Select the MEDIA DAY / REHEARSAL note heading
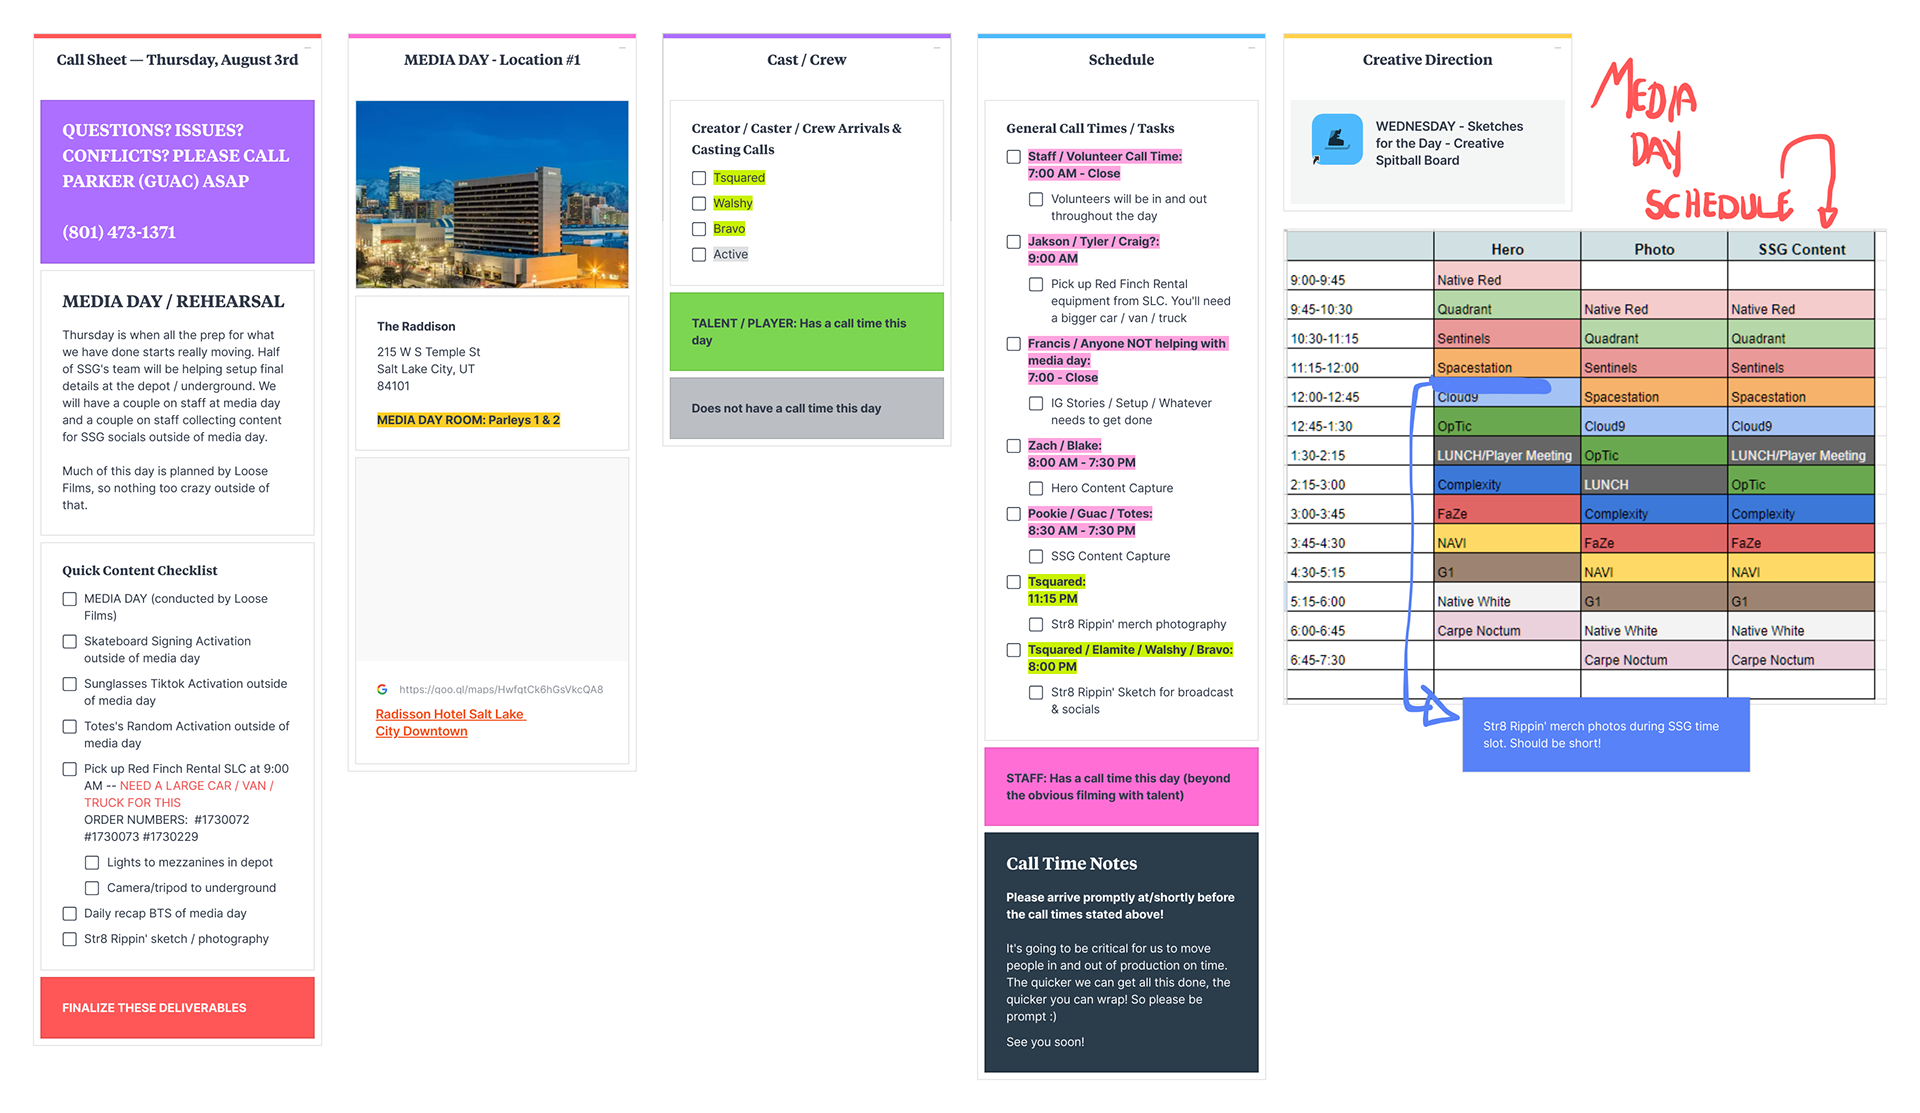 [173, 301]
